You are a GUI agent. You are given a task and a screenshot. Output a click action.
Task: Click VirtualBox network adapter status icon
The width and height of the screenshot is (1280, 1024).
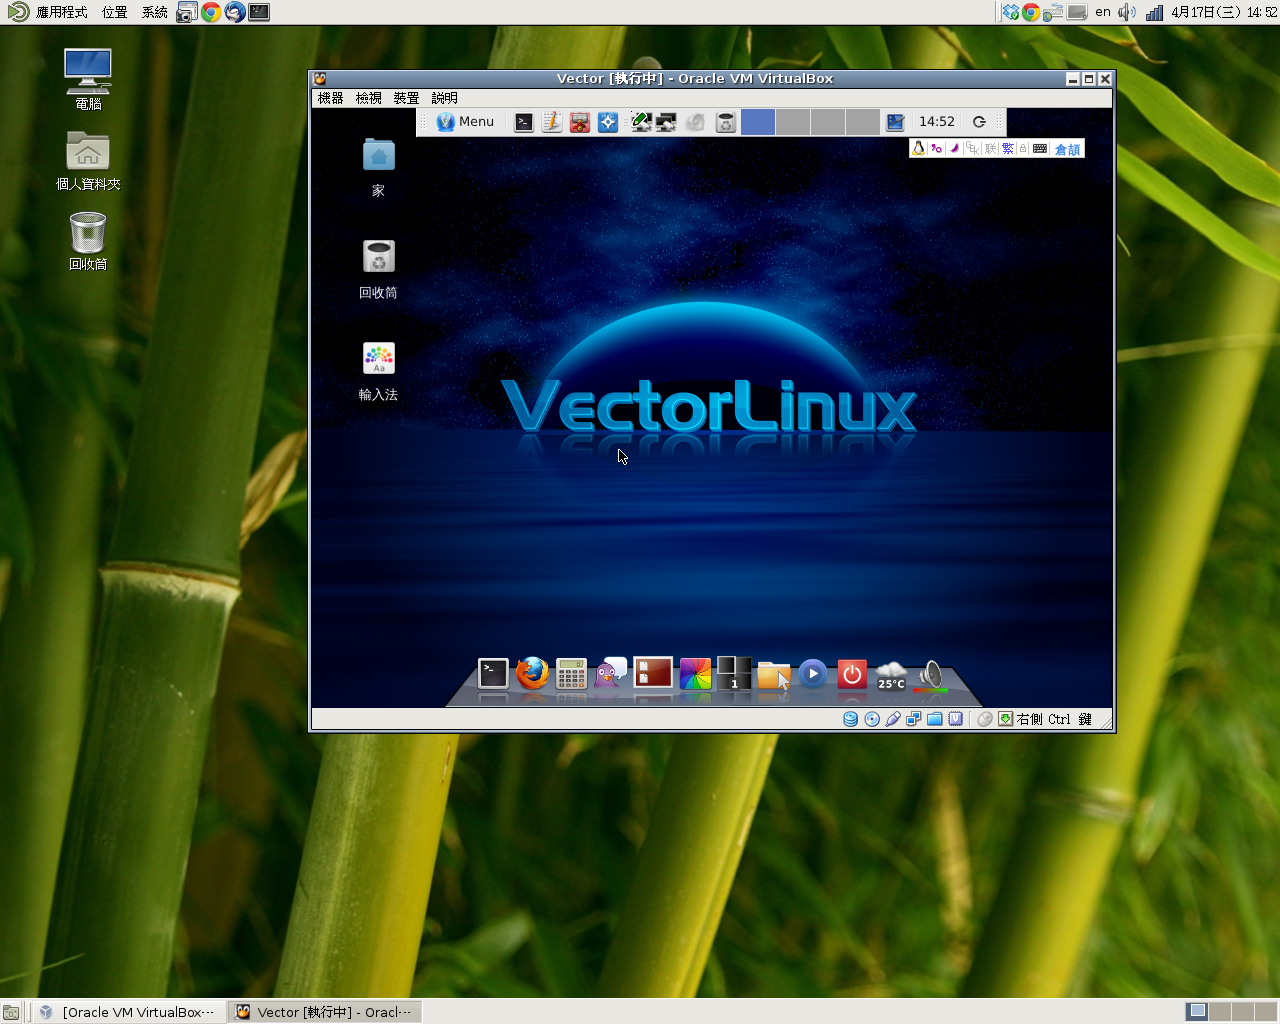tap(914, 719)
